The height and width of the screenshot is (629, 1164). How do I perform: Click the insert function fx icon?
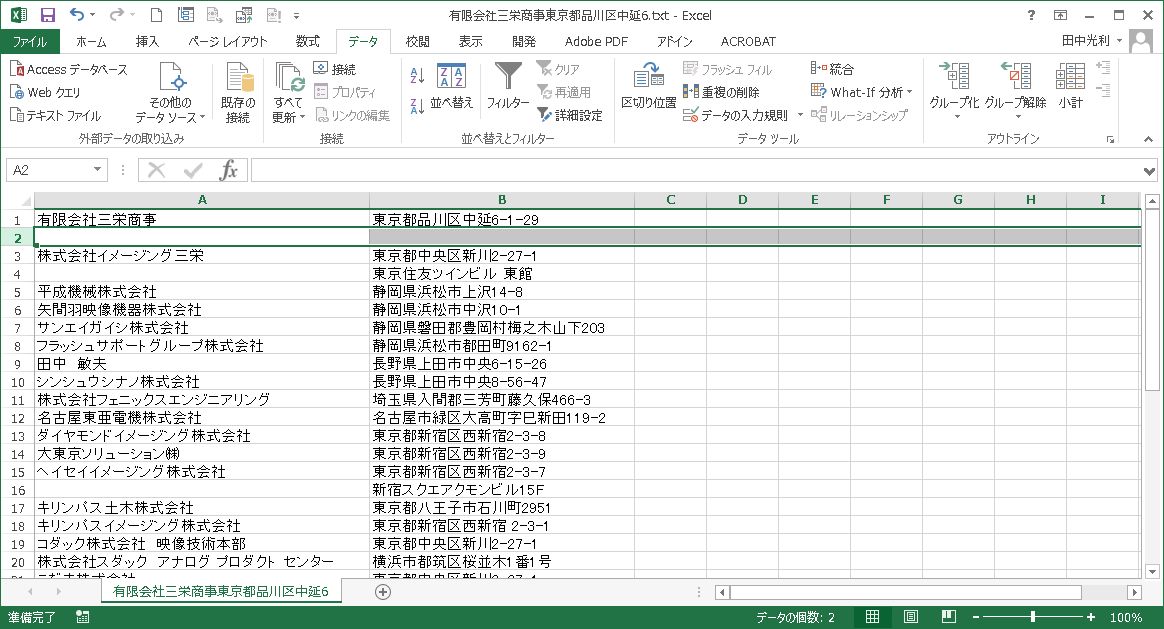coord(229,170)
